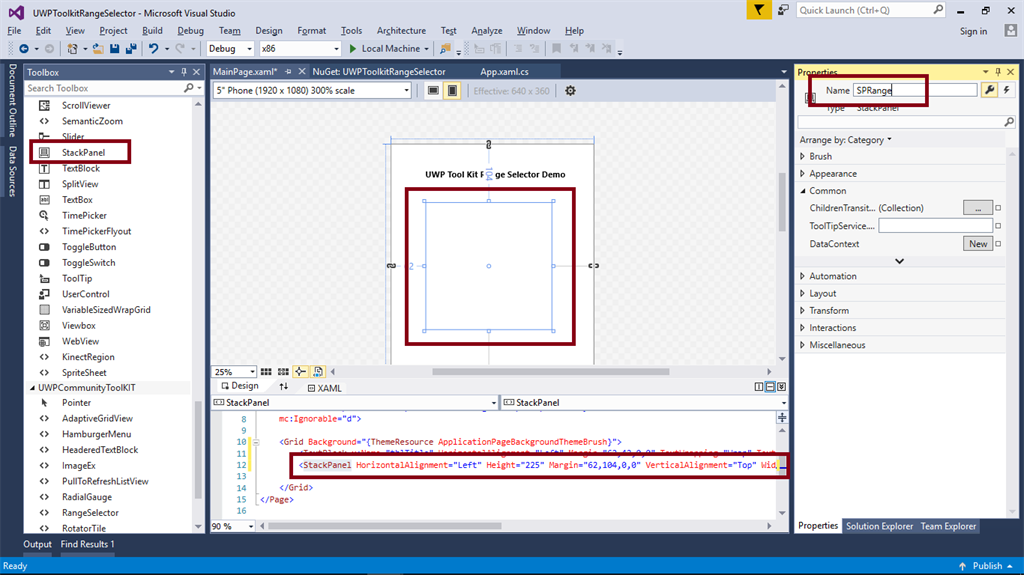Select vertical split view icon

click(x=759, y=387)
